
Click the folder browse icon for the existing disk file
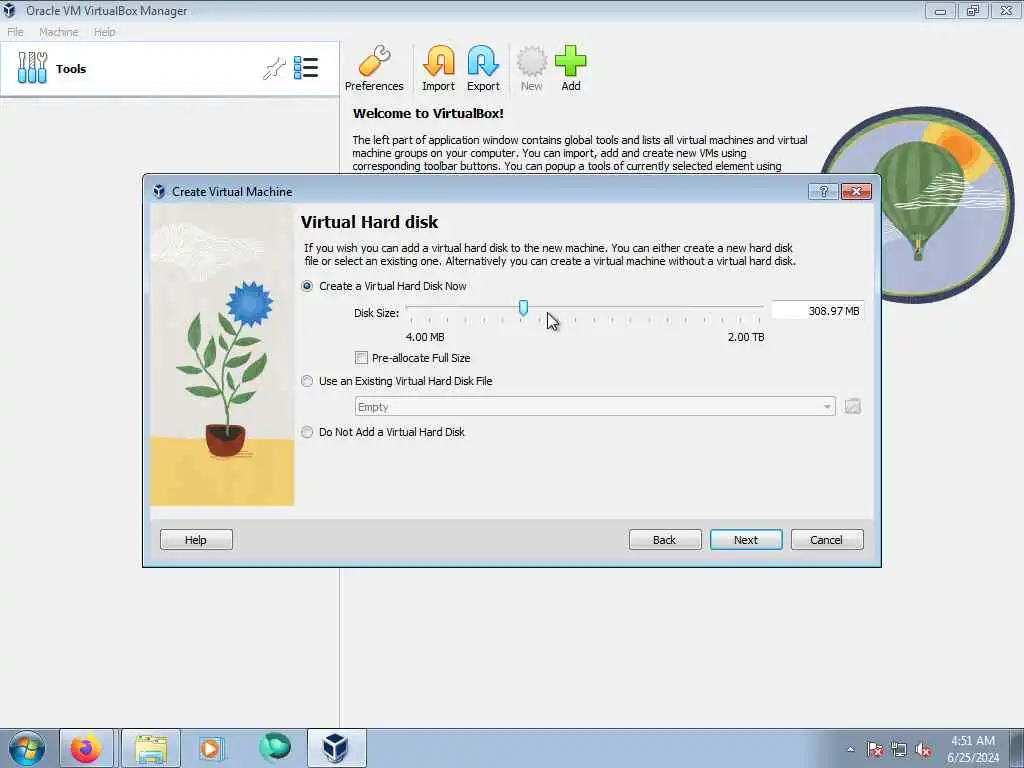click(852, 406)
